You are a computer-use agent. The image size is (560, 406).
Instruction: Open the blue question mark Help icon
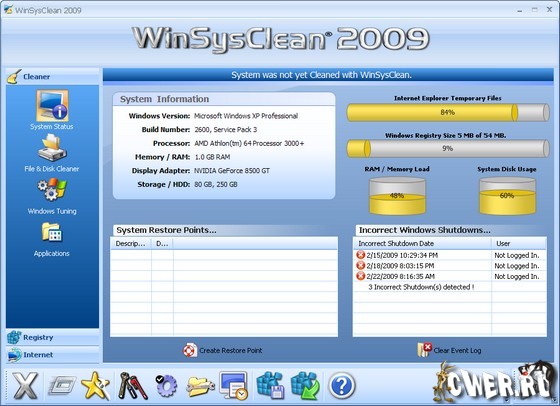342,386
